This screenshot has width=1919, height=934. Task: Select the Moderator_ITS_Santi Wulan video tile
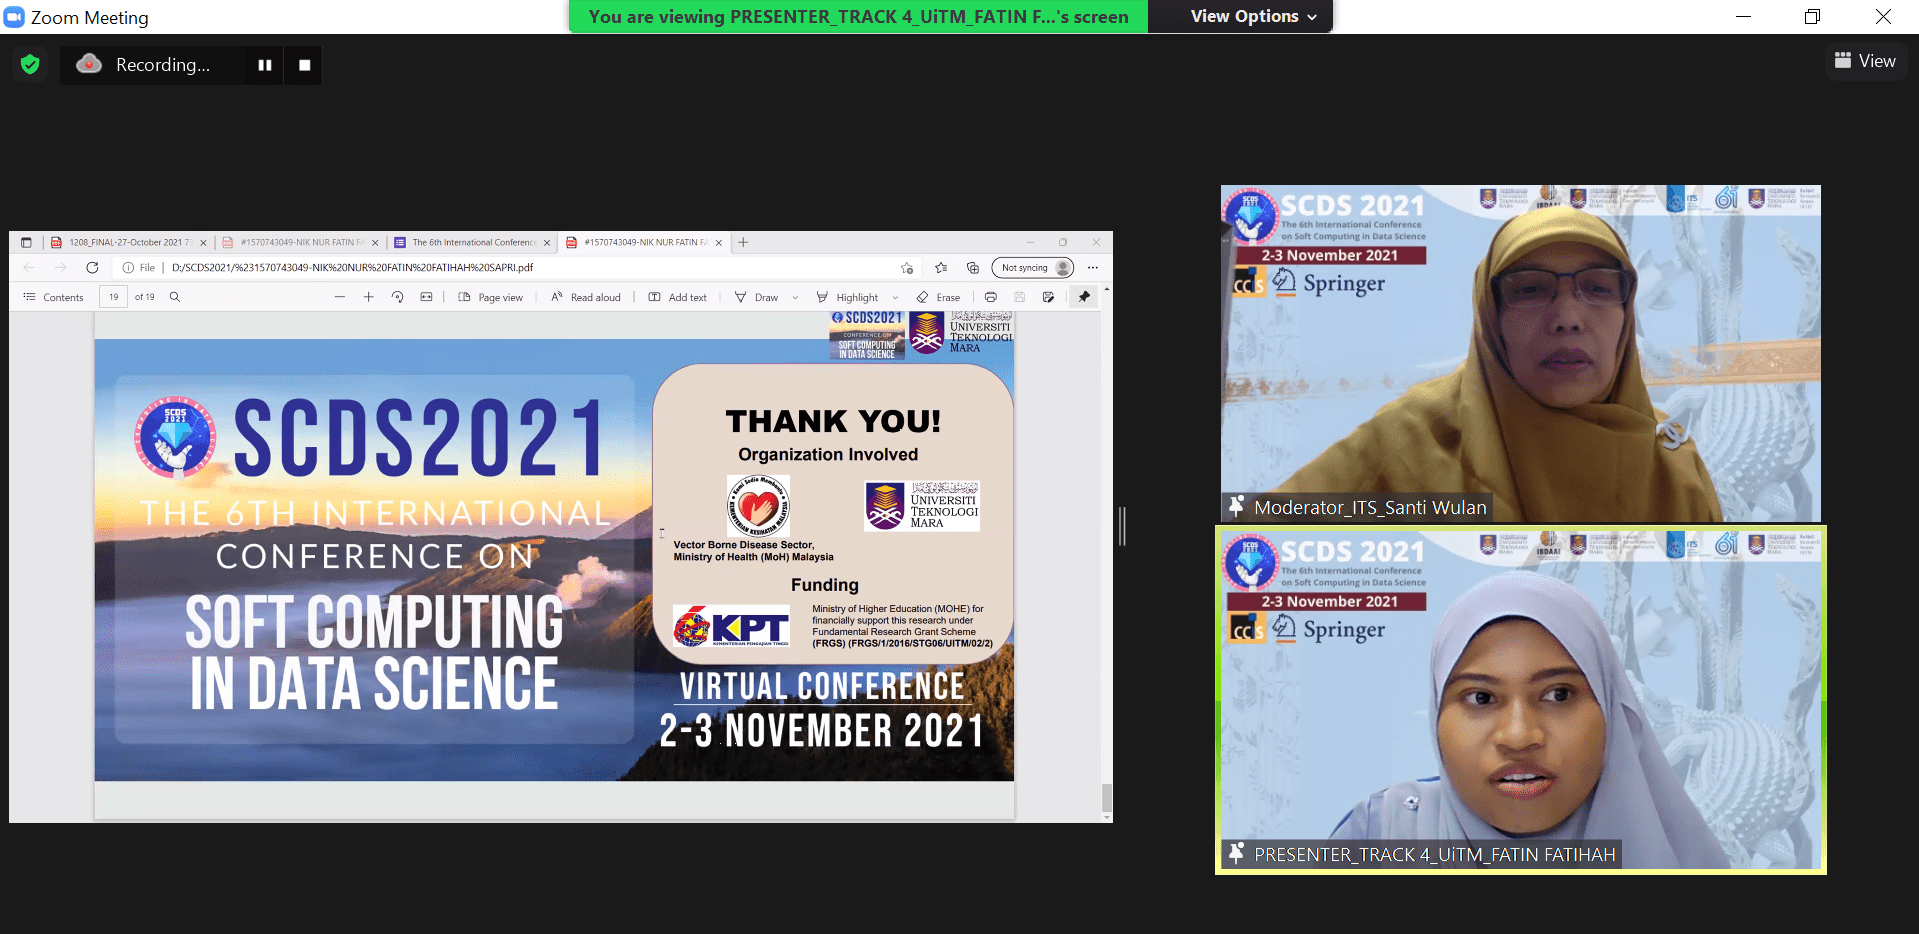pyautogui.click(x=1519, y=352)
